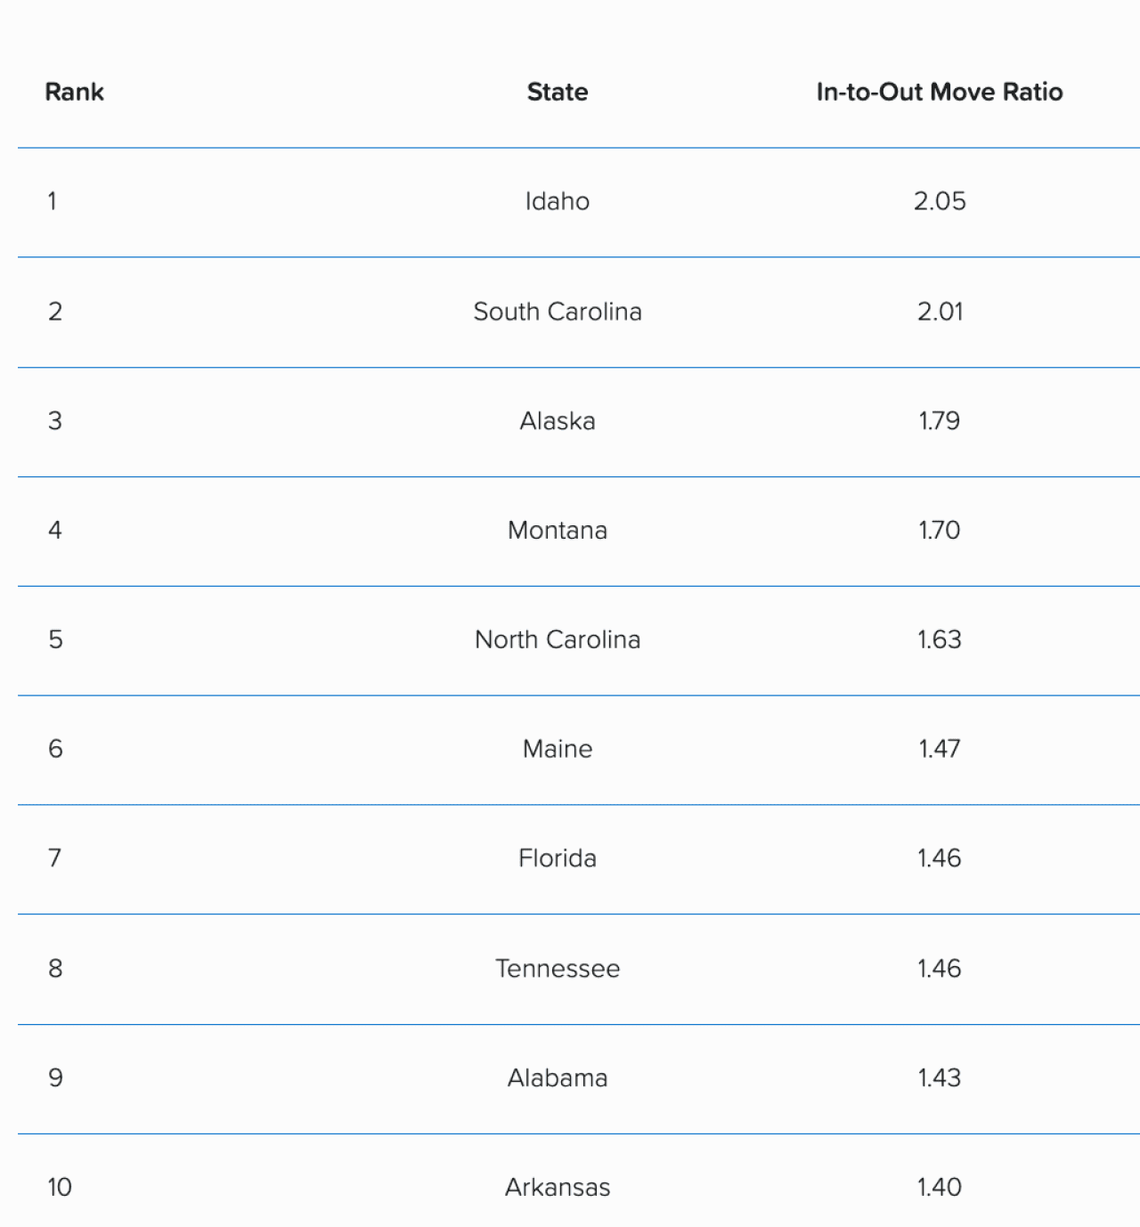Click Idaho's ratio value 2.05
The image size is (1140, 1227).
tap(939, 201)
